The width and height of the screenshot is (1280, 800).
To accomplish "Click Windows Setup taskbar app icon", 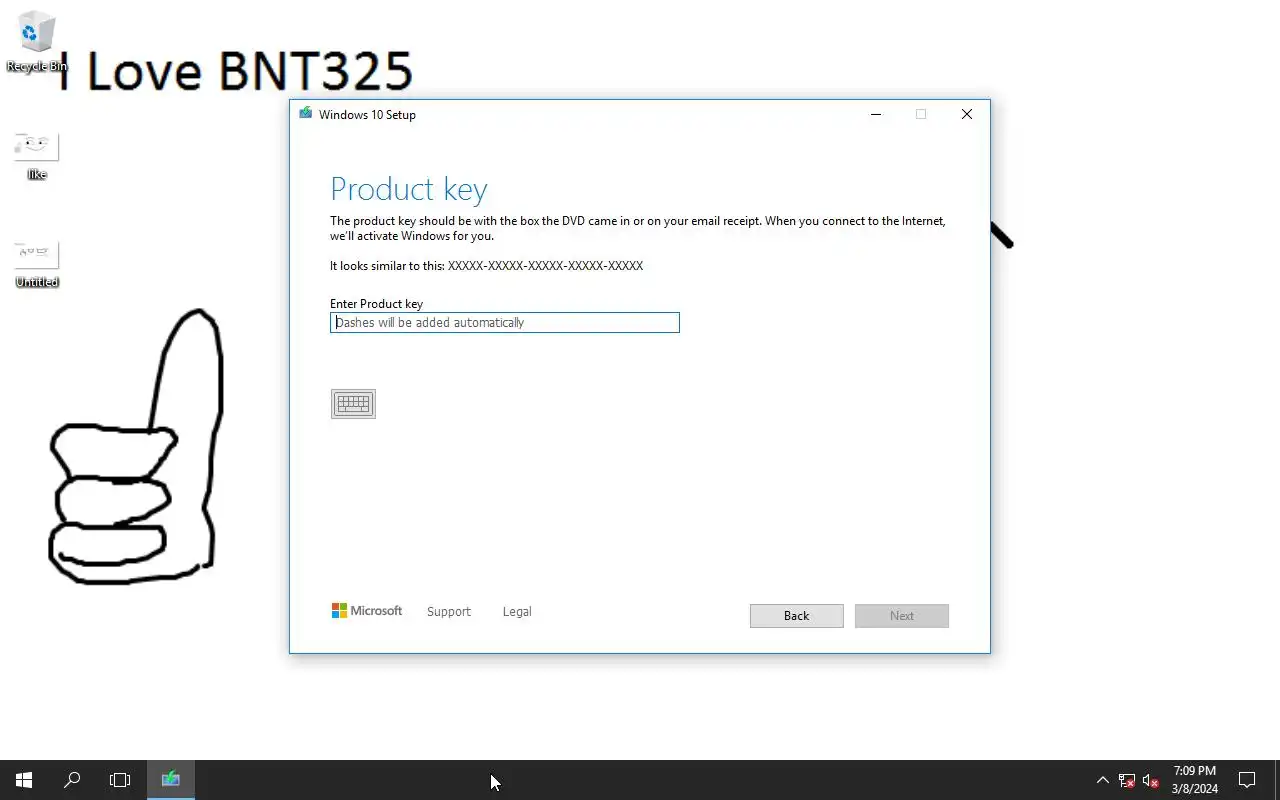I will (171, 780).
